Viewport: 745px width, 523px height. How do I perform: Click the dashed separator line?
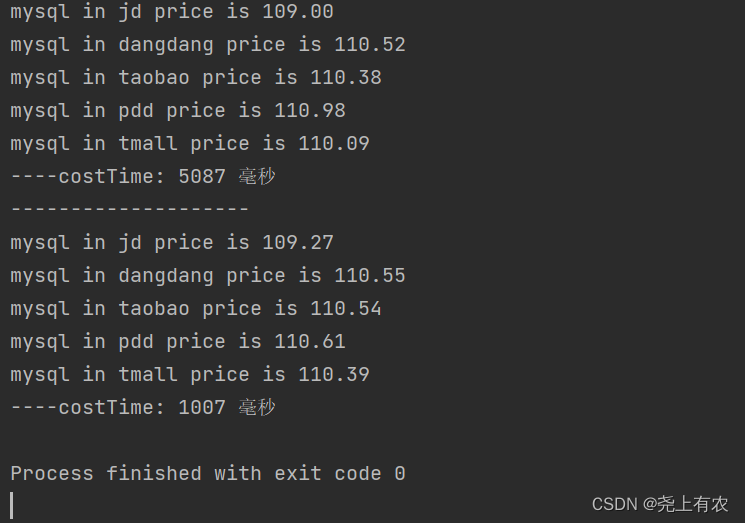(x=130, y=209)
